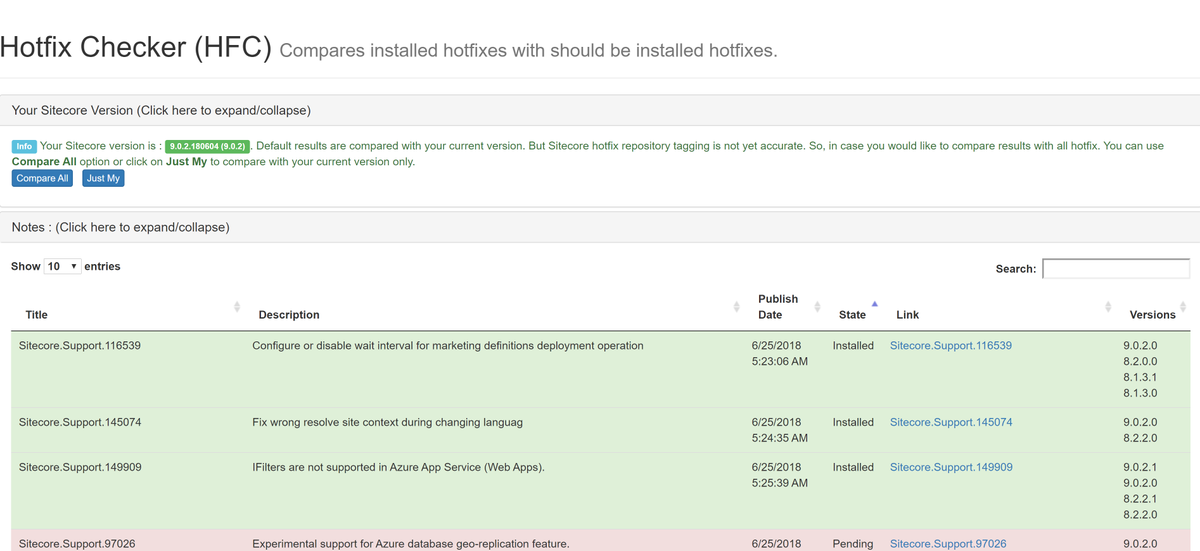Select title cell Sitecore.Support.149909

pos(80,467)
